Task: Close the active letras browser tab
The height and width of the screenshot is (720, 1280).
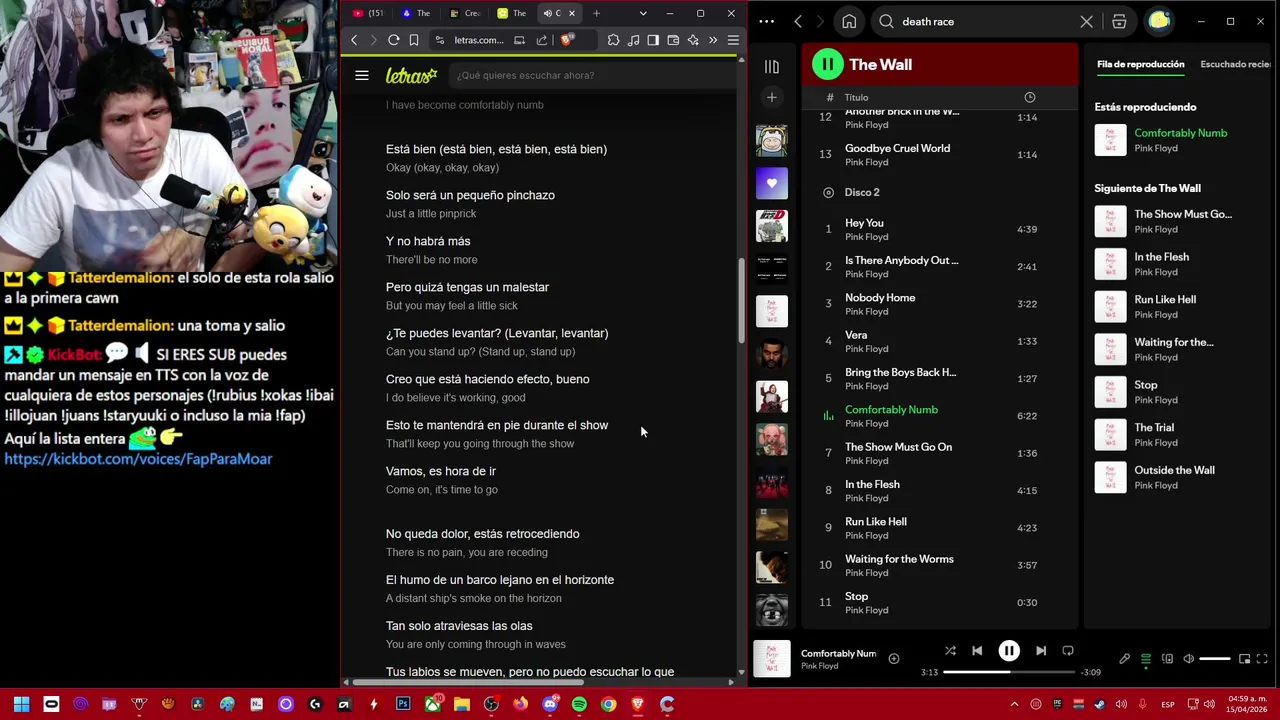Action: (x=571, y=13)
